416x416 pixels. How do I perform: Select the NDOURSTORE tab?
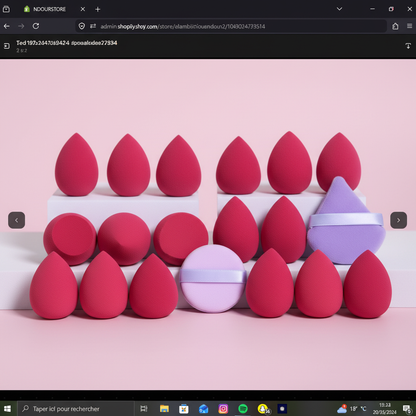tap(49, 9)
